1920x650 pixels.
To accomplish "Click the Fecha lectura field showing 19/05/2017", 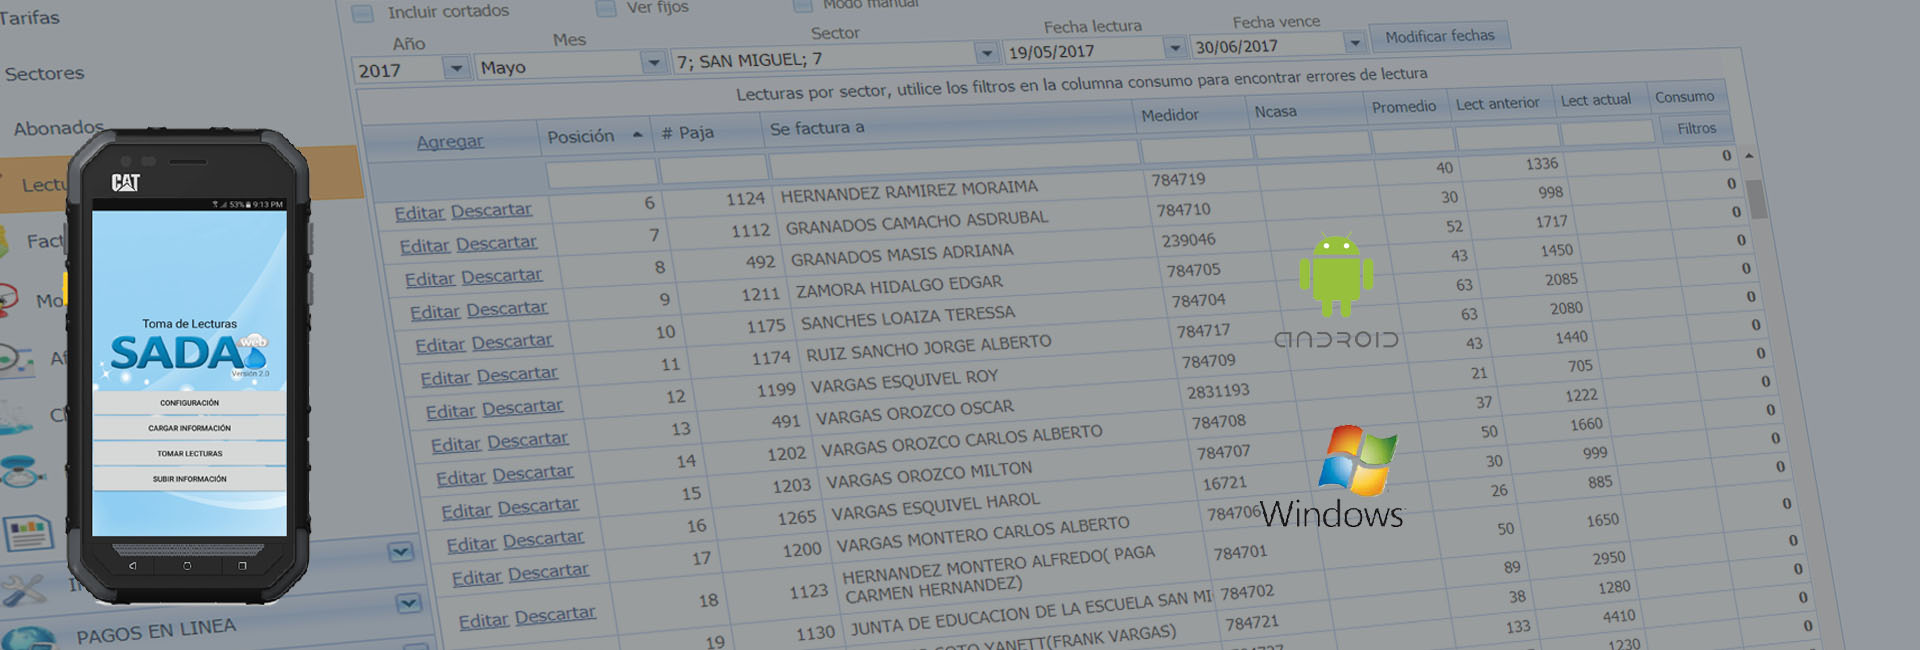I will pyautogui.click(x=1085, y=51).
